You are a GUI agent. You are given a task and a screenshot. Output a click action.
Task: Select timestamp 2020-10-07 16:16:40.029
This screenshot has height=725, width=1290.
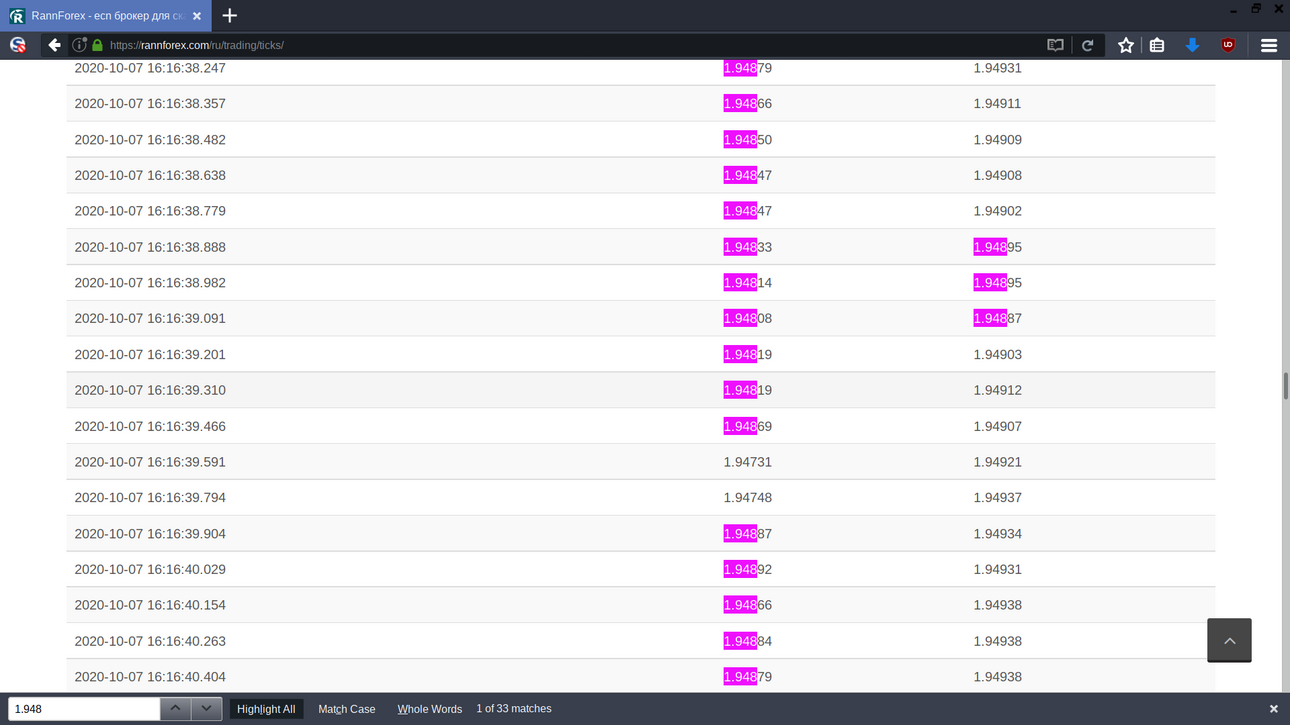click(150, 570)
